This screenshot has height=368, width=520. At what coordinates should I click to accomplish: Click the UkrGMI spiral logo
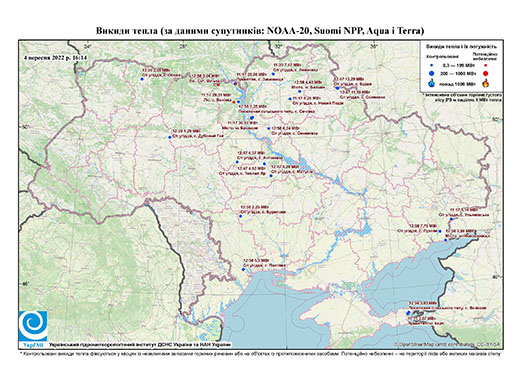[x=33, y=326]
